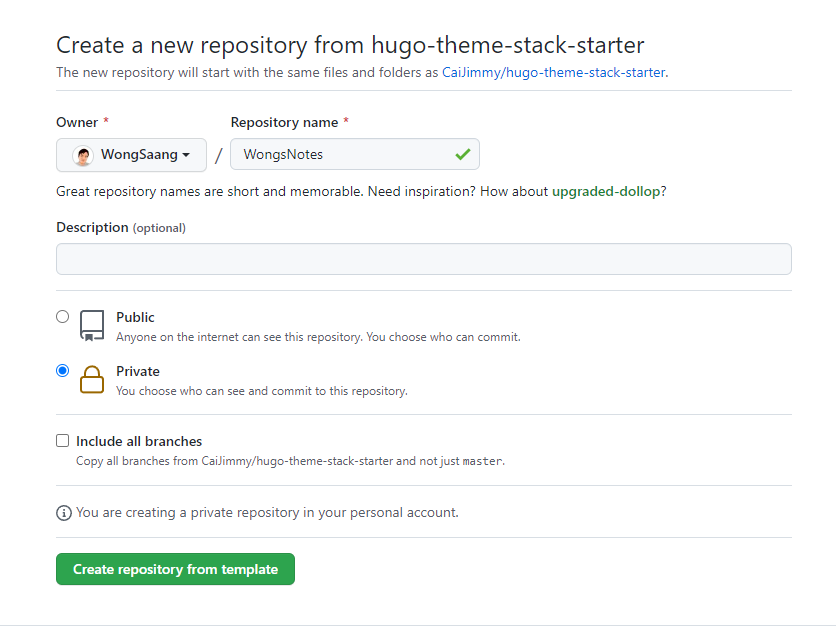Click the Public repository book icon
836x643 pixels.
coord(92,325)
